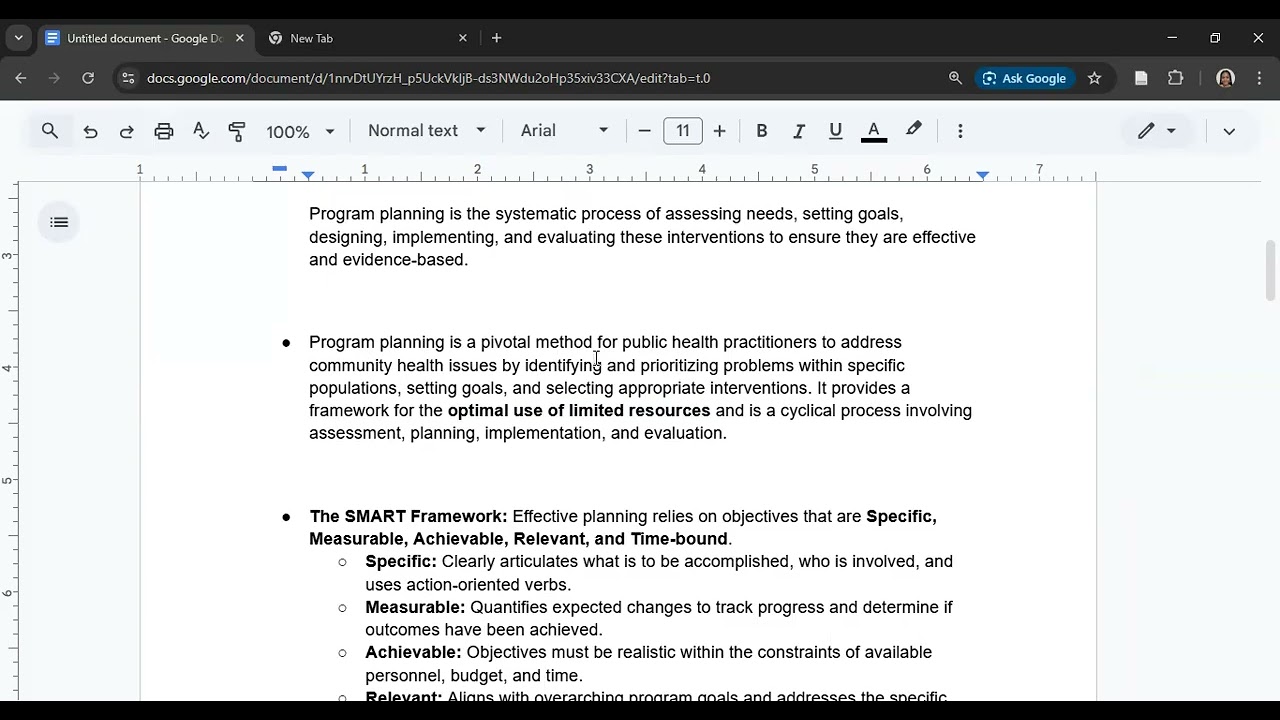Click the right indent ruler marker

(983, 176)
